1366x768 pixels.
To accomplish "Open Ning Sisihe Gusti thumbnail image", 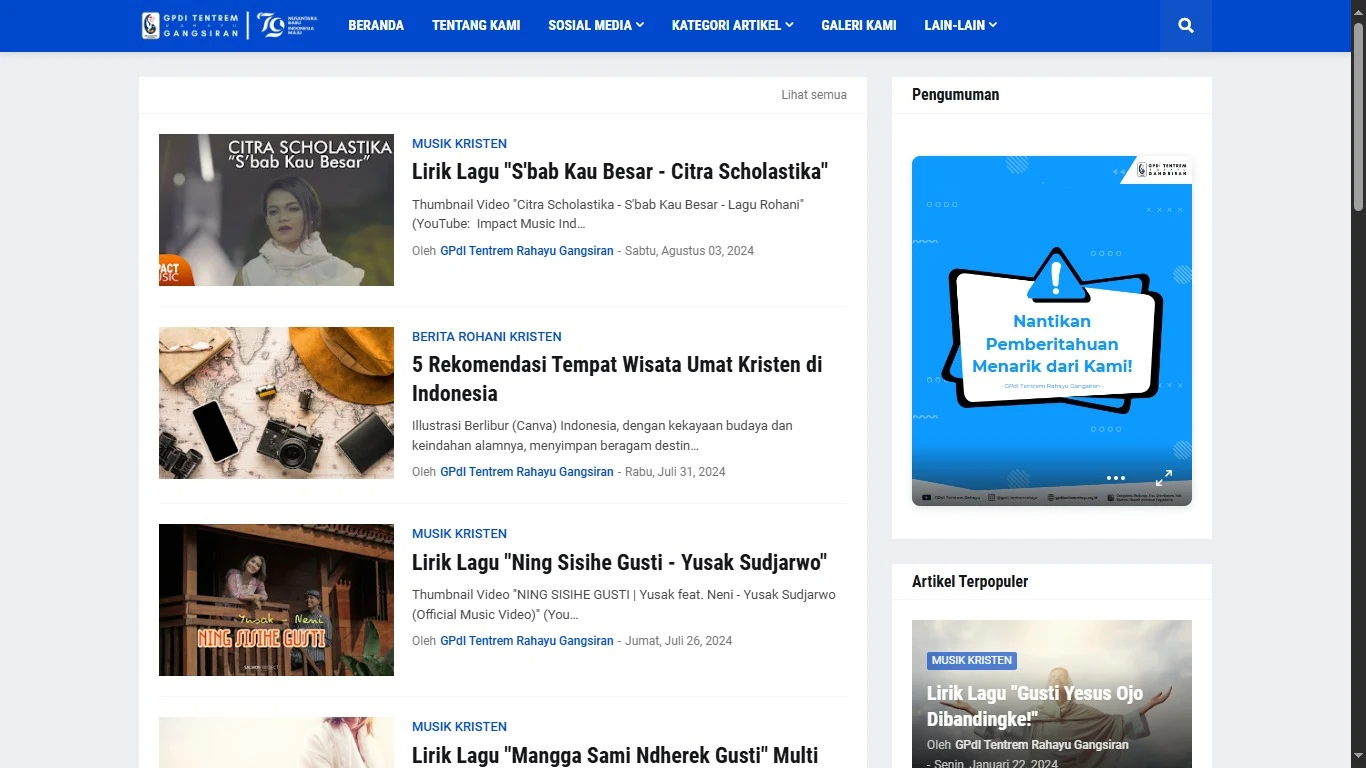I will (x=276, y=600).
